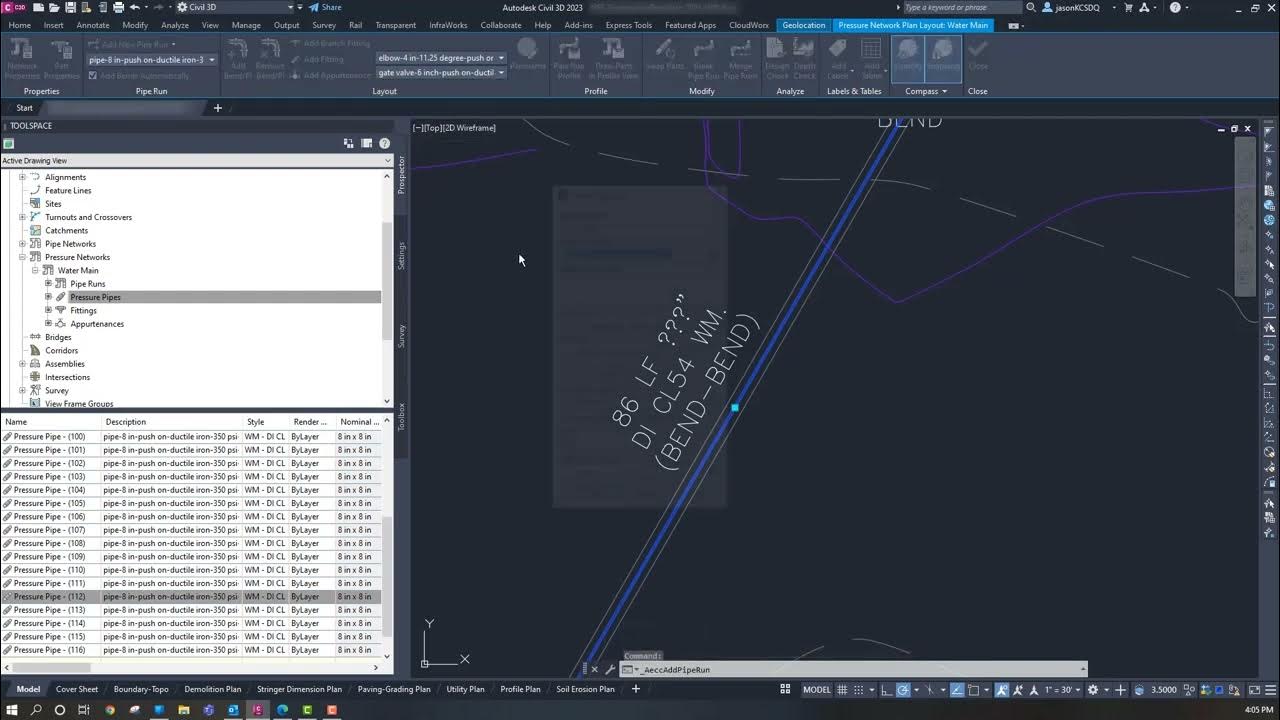Click the Name column header
Image resolution: width=1280 pixels, height=720 pixels.
pyautogui.click(x=50, y=422)
